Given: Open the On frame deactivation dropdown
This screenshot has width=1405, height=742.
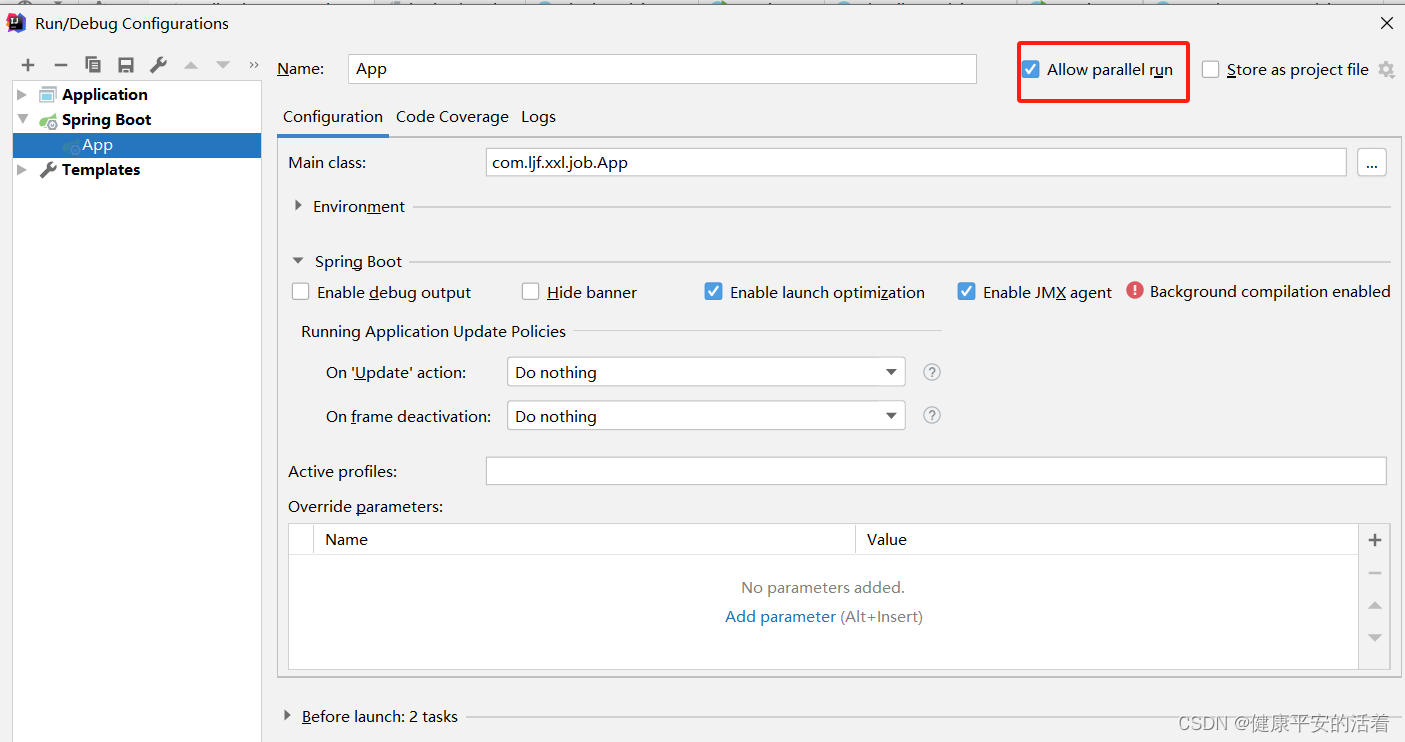Looking at the screenshot, I should point(706,416).
